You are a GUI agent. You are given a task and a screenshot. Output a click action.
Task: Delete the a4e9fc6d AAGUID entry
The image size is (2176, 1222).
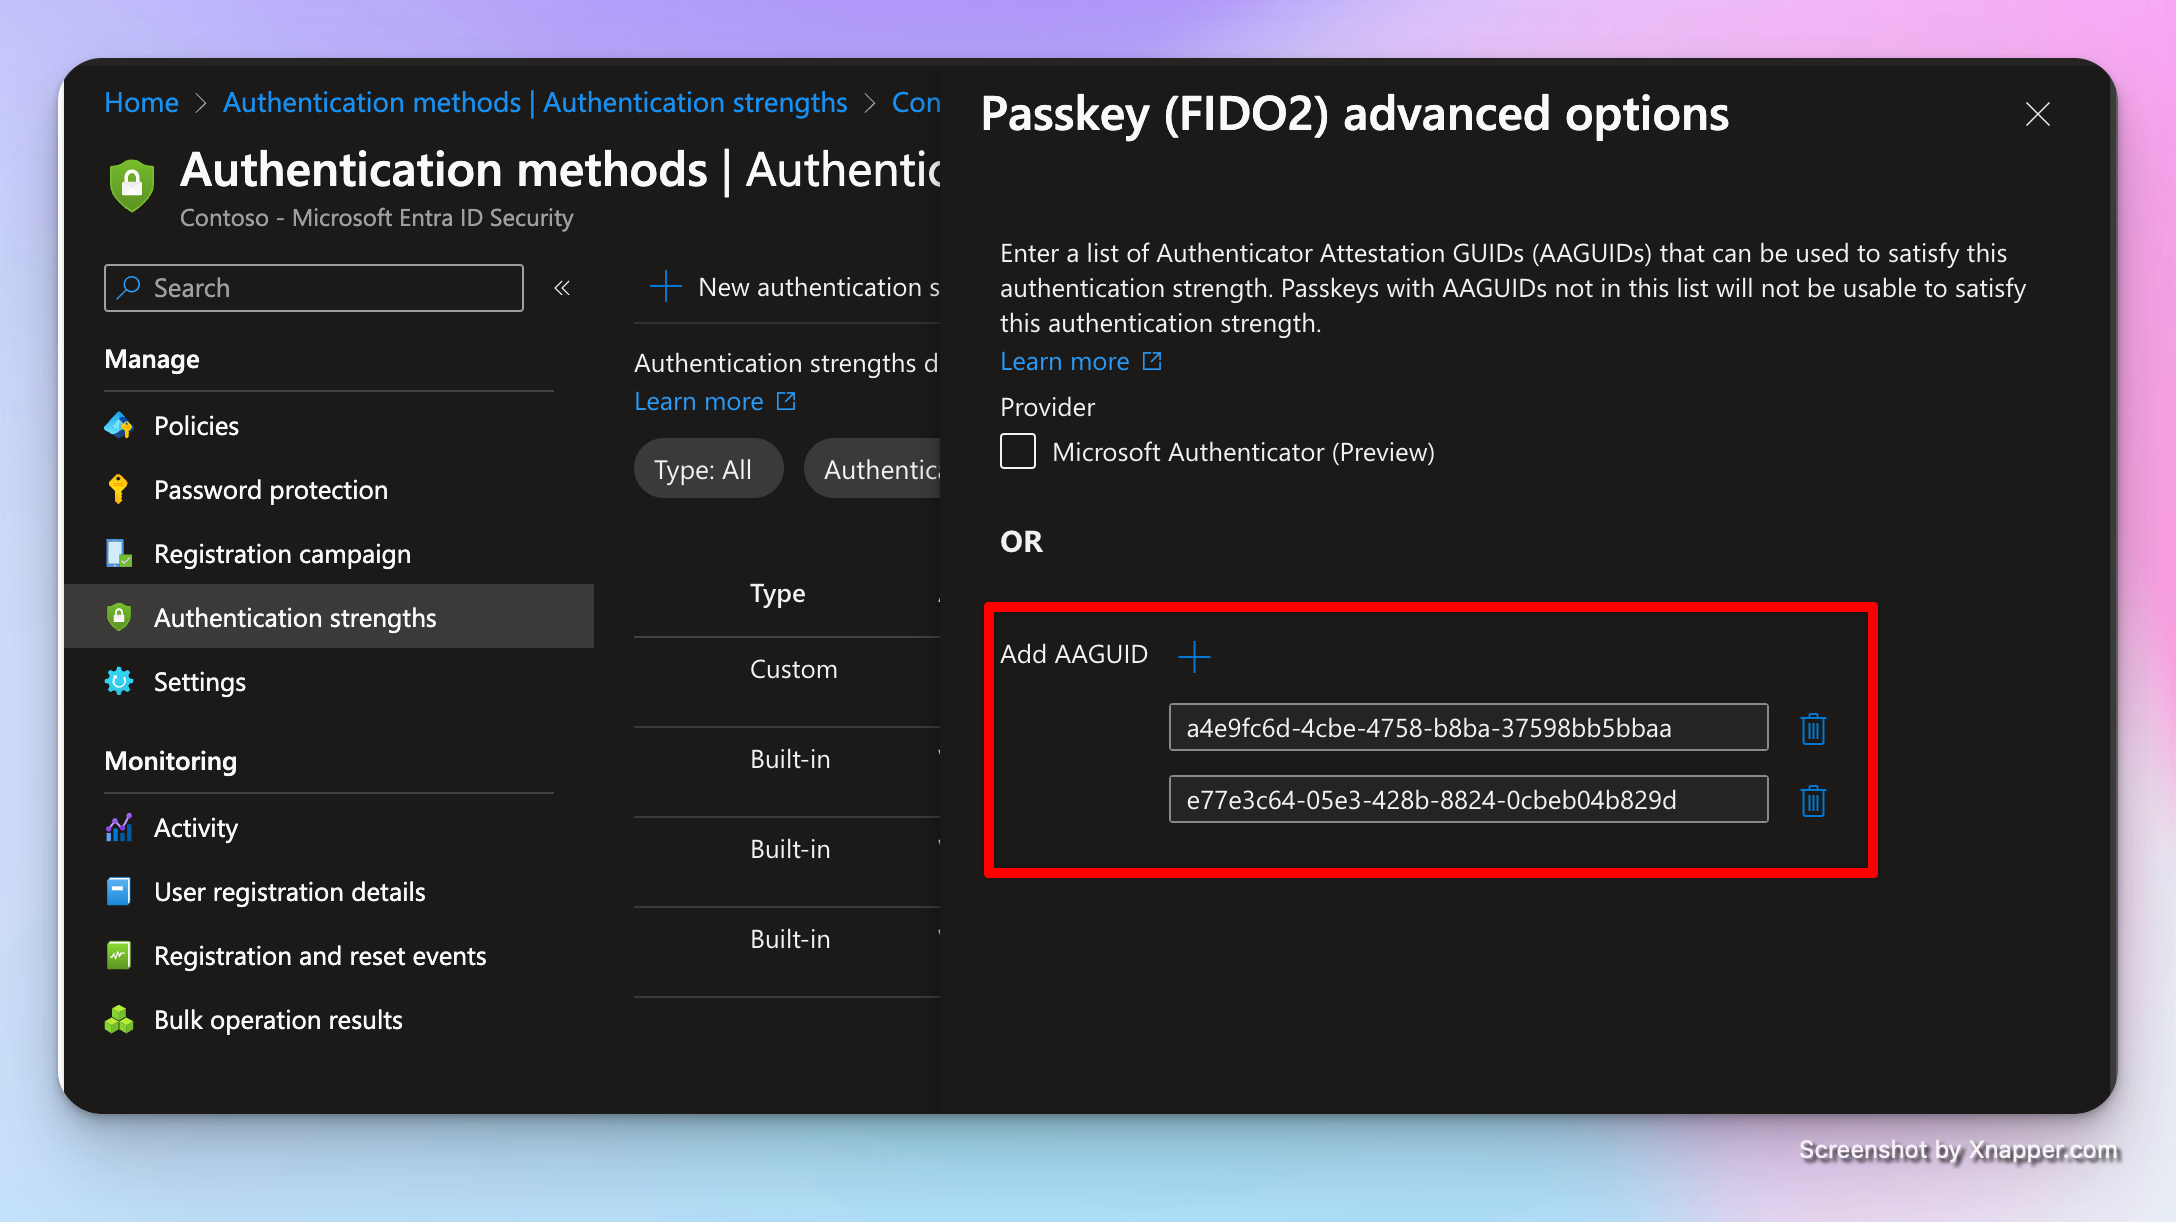coord(1813,729)
